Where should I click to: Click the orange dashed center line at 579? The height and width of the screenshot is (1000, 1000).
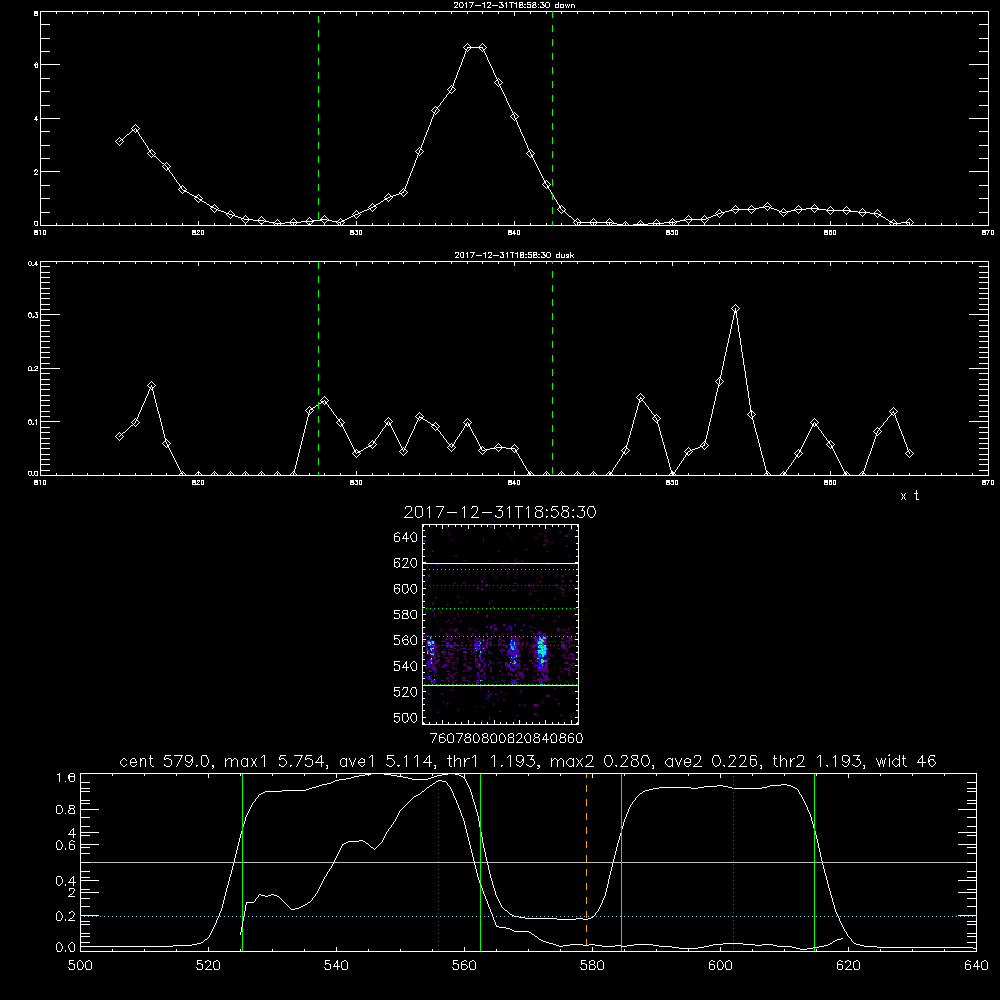tap(587, 861)
